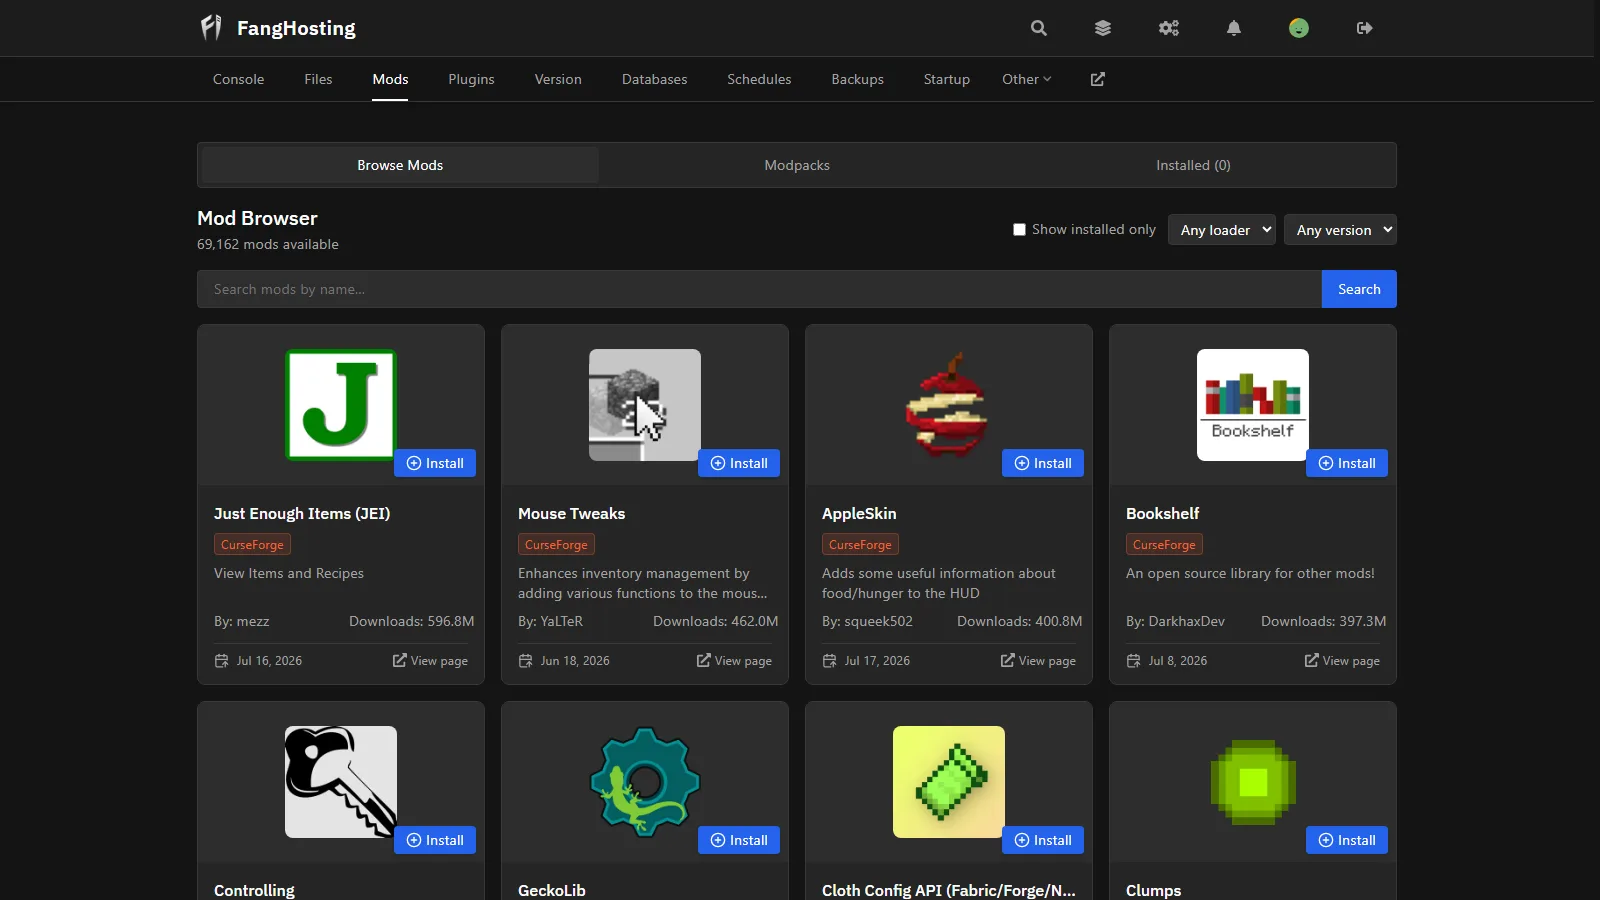Click the Clumps title
Viewport: 1600px width, 900px height.
[x=1153, y=890]
